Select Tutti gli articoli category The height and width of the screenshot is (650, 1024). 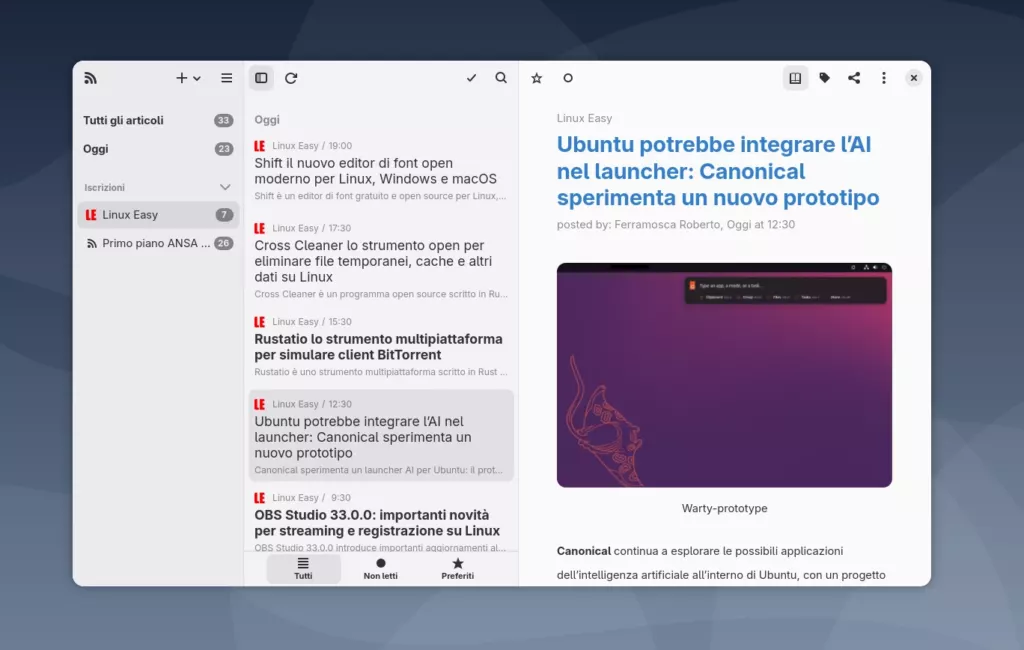click(x=157, y=120)
